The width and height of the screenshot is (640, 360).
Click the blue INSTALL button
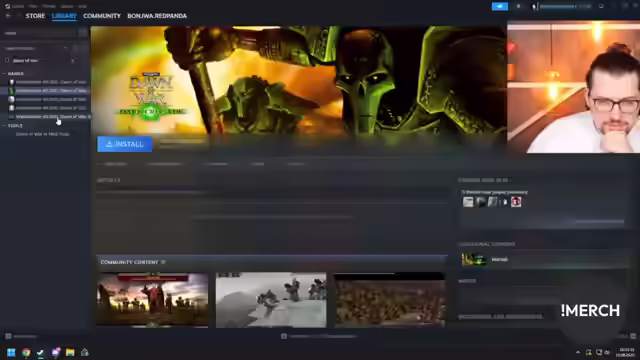pos(125,144)
